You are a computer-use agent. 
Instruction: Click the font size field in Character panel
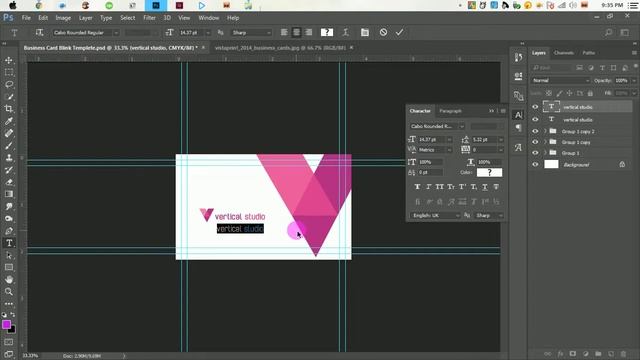click(432, 140)
